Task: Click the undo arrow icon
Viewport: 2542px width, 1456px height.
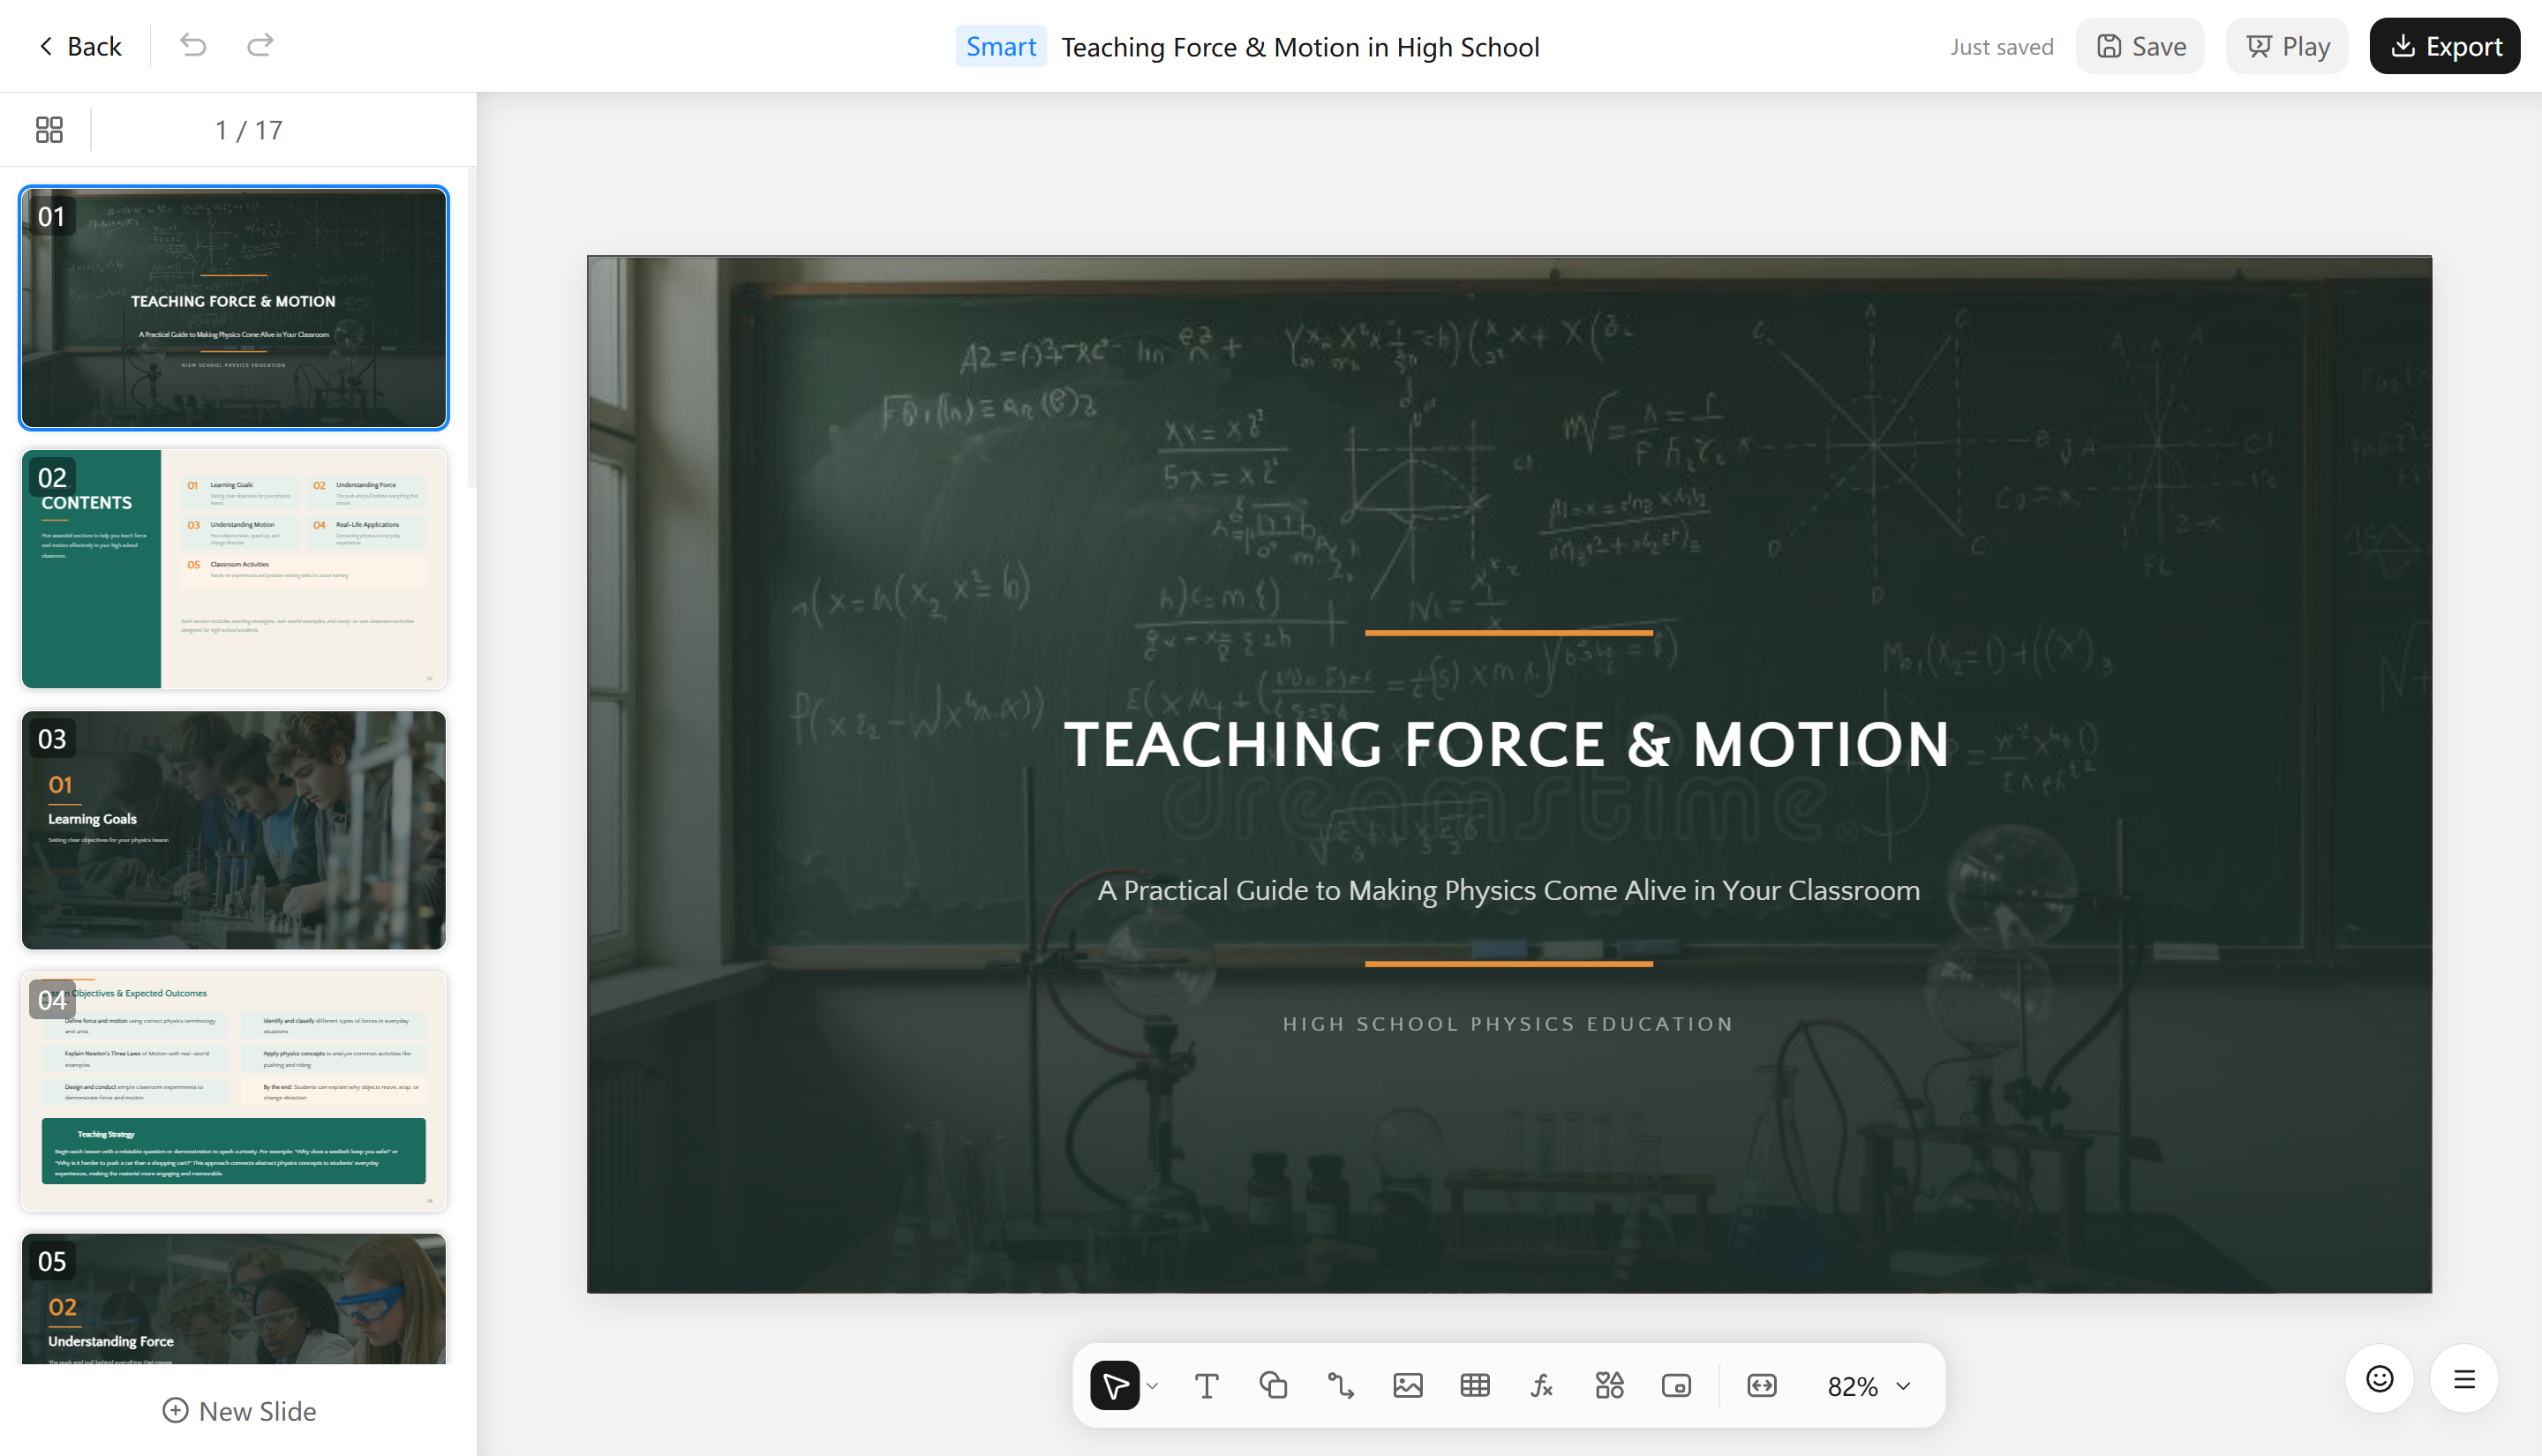Action: [x=193, y=45]
